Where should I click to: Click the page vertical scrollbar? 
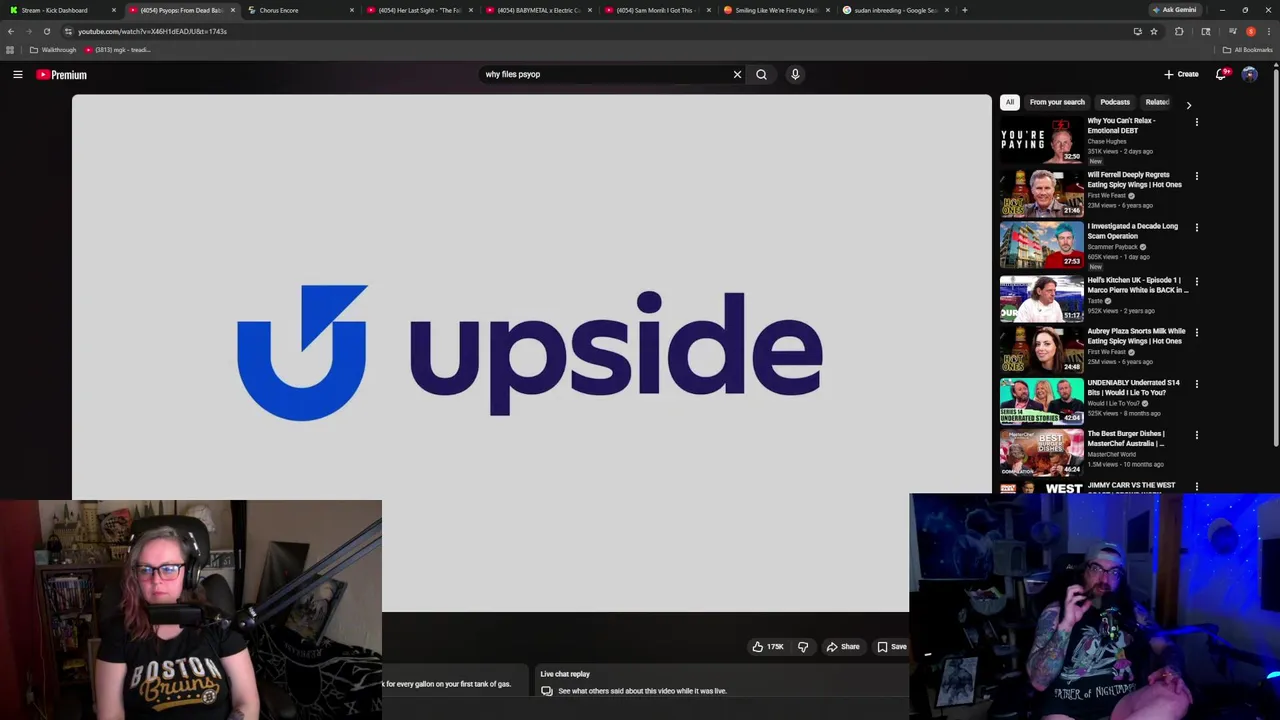coord(1275,258)
